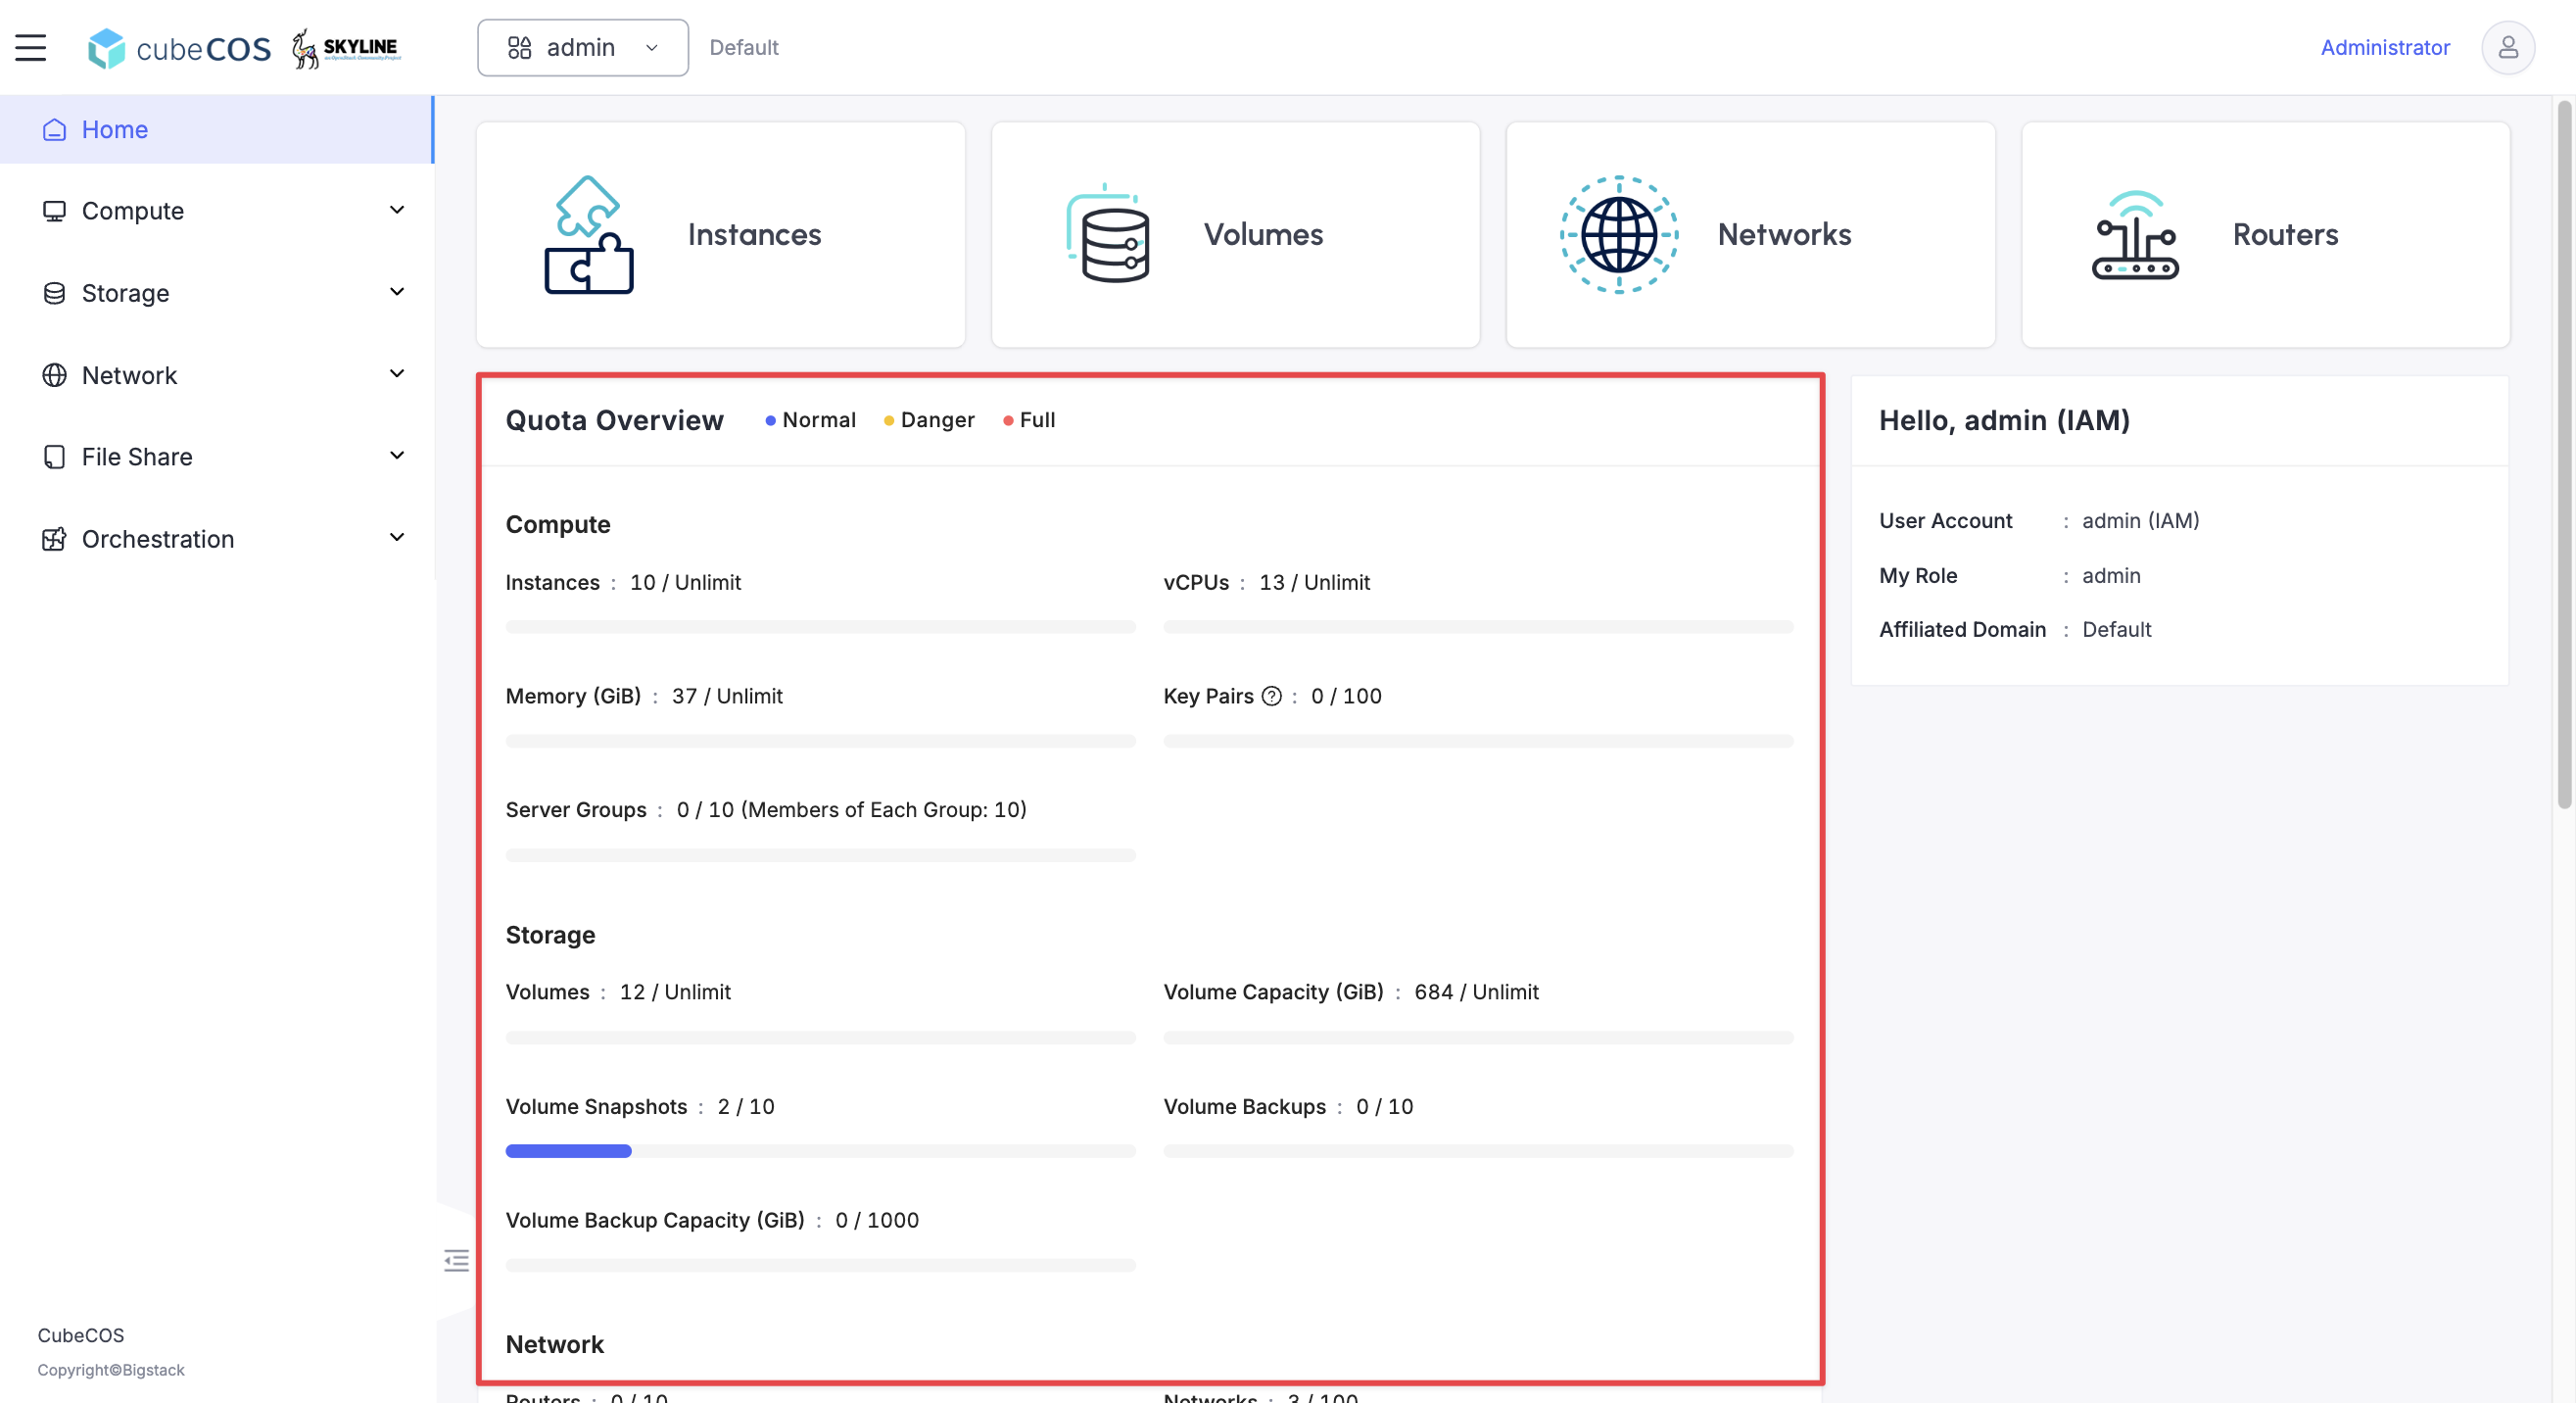Open the Networks card
The height and width of the screenshot is (1403, 2576).
pos(1751,235)
